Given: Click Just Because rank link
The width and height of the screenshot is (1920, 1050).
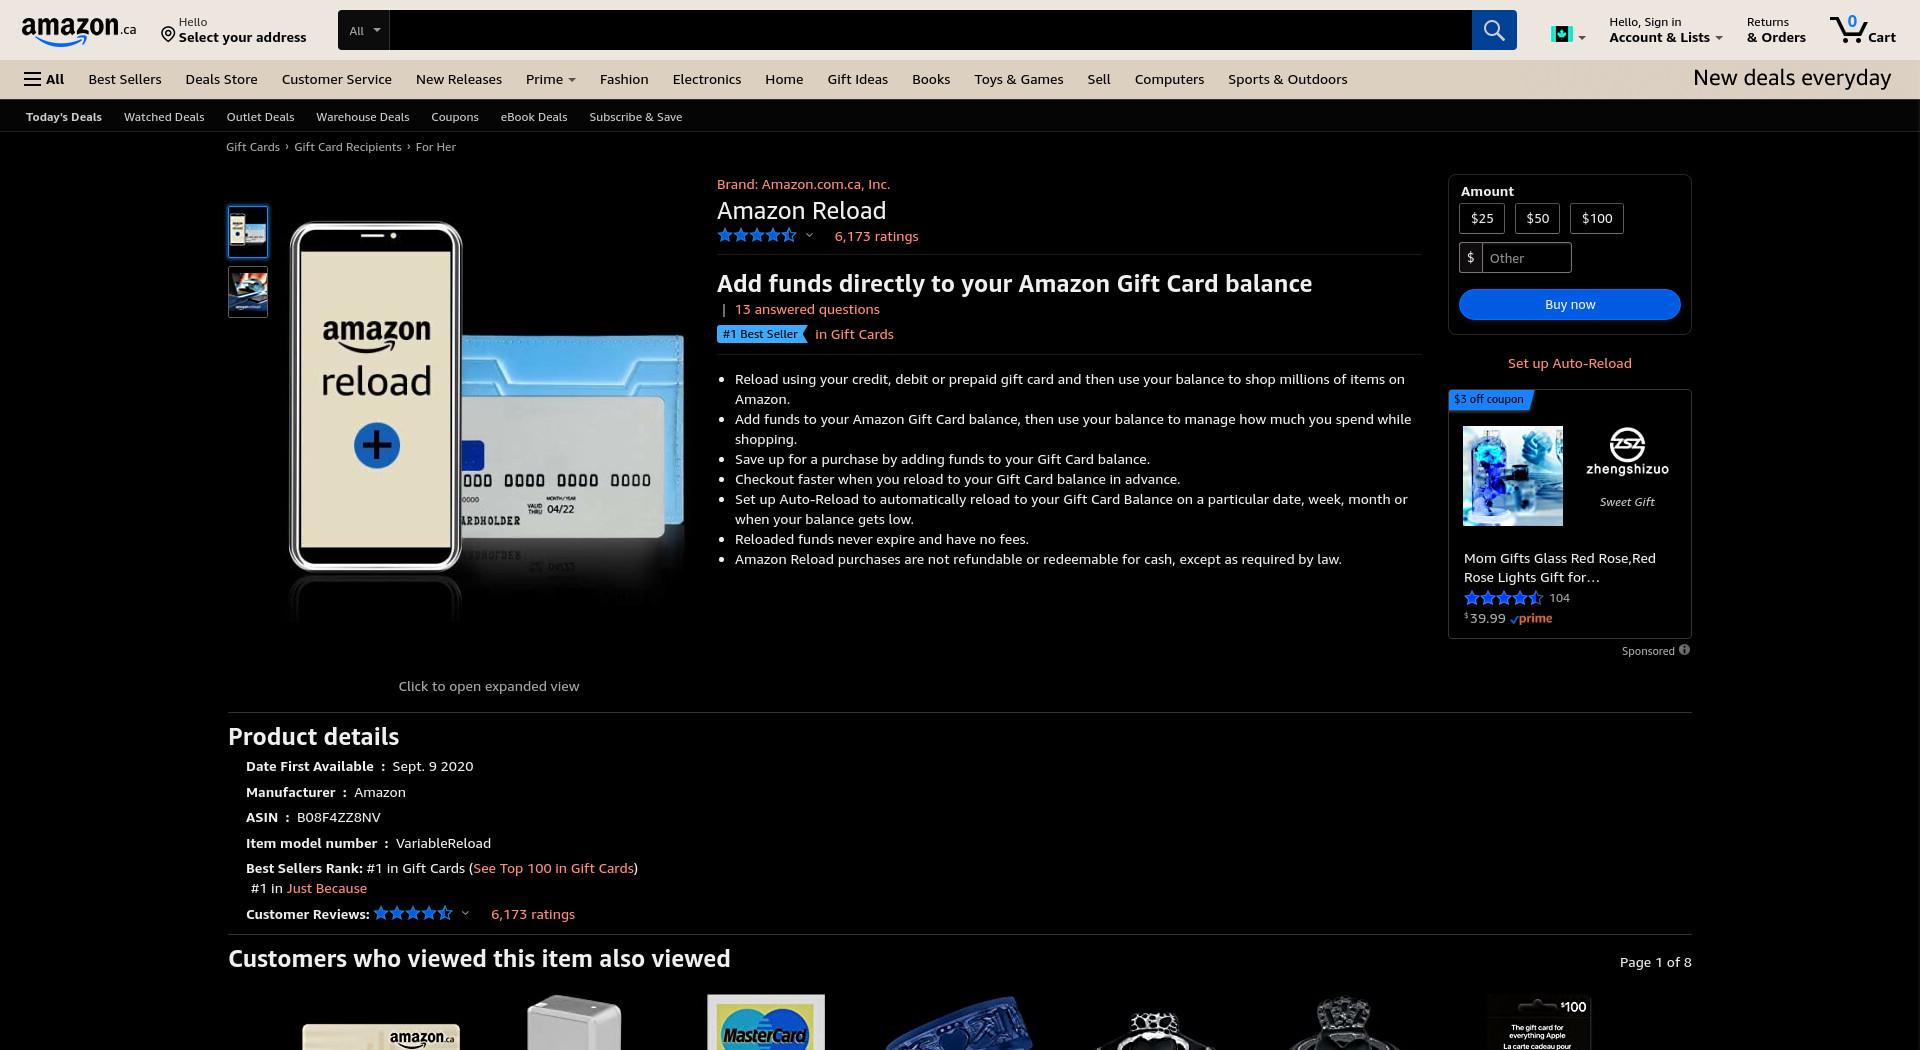Looking at the screenshot, I should (327, 888).
